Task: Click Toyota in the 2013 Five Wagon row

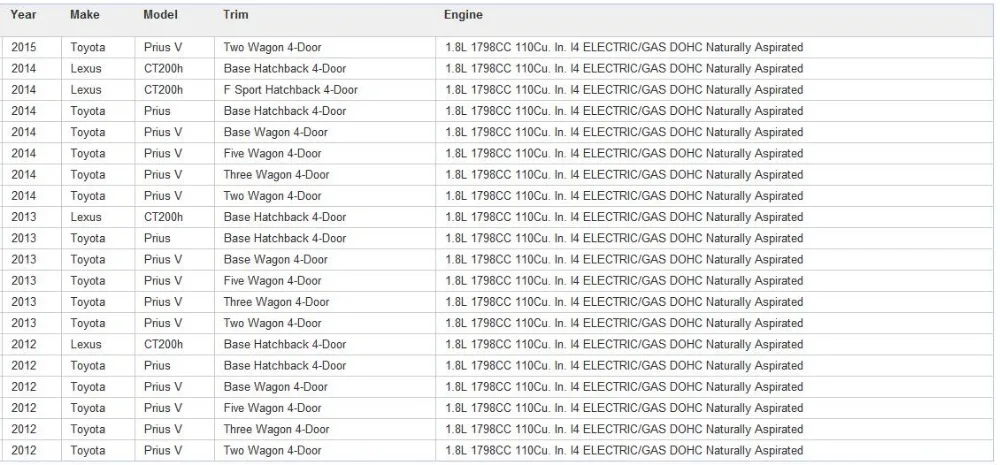Action: click(88, 281)
